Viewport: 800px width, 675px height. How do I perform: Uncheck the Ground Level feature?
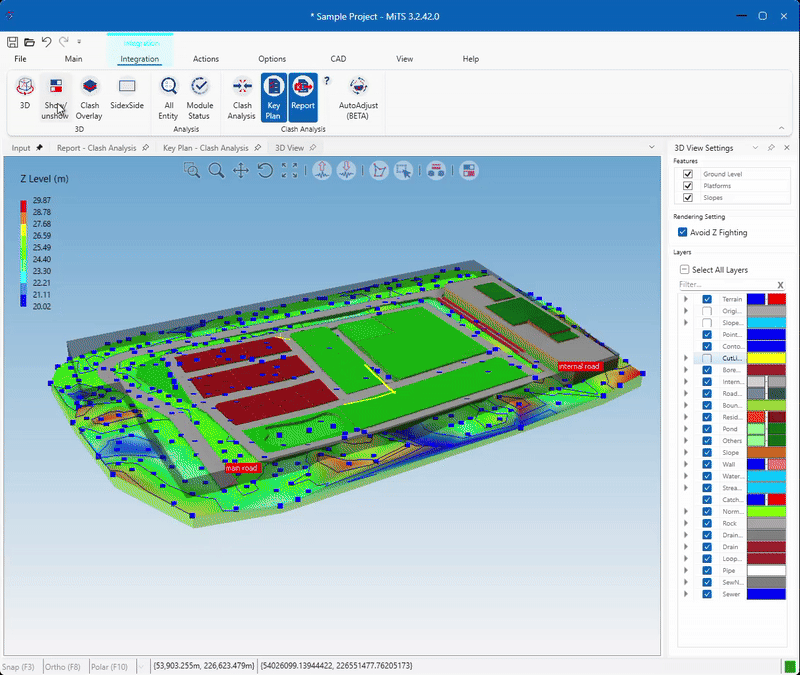688,174
